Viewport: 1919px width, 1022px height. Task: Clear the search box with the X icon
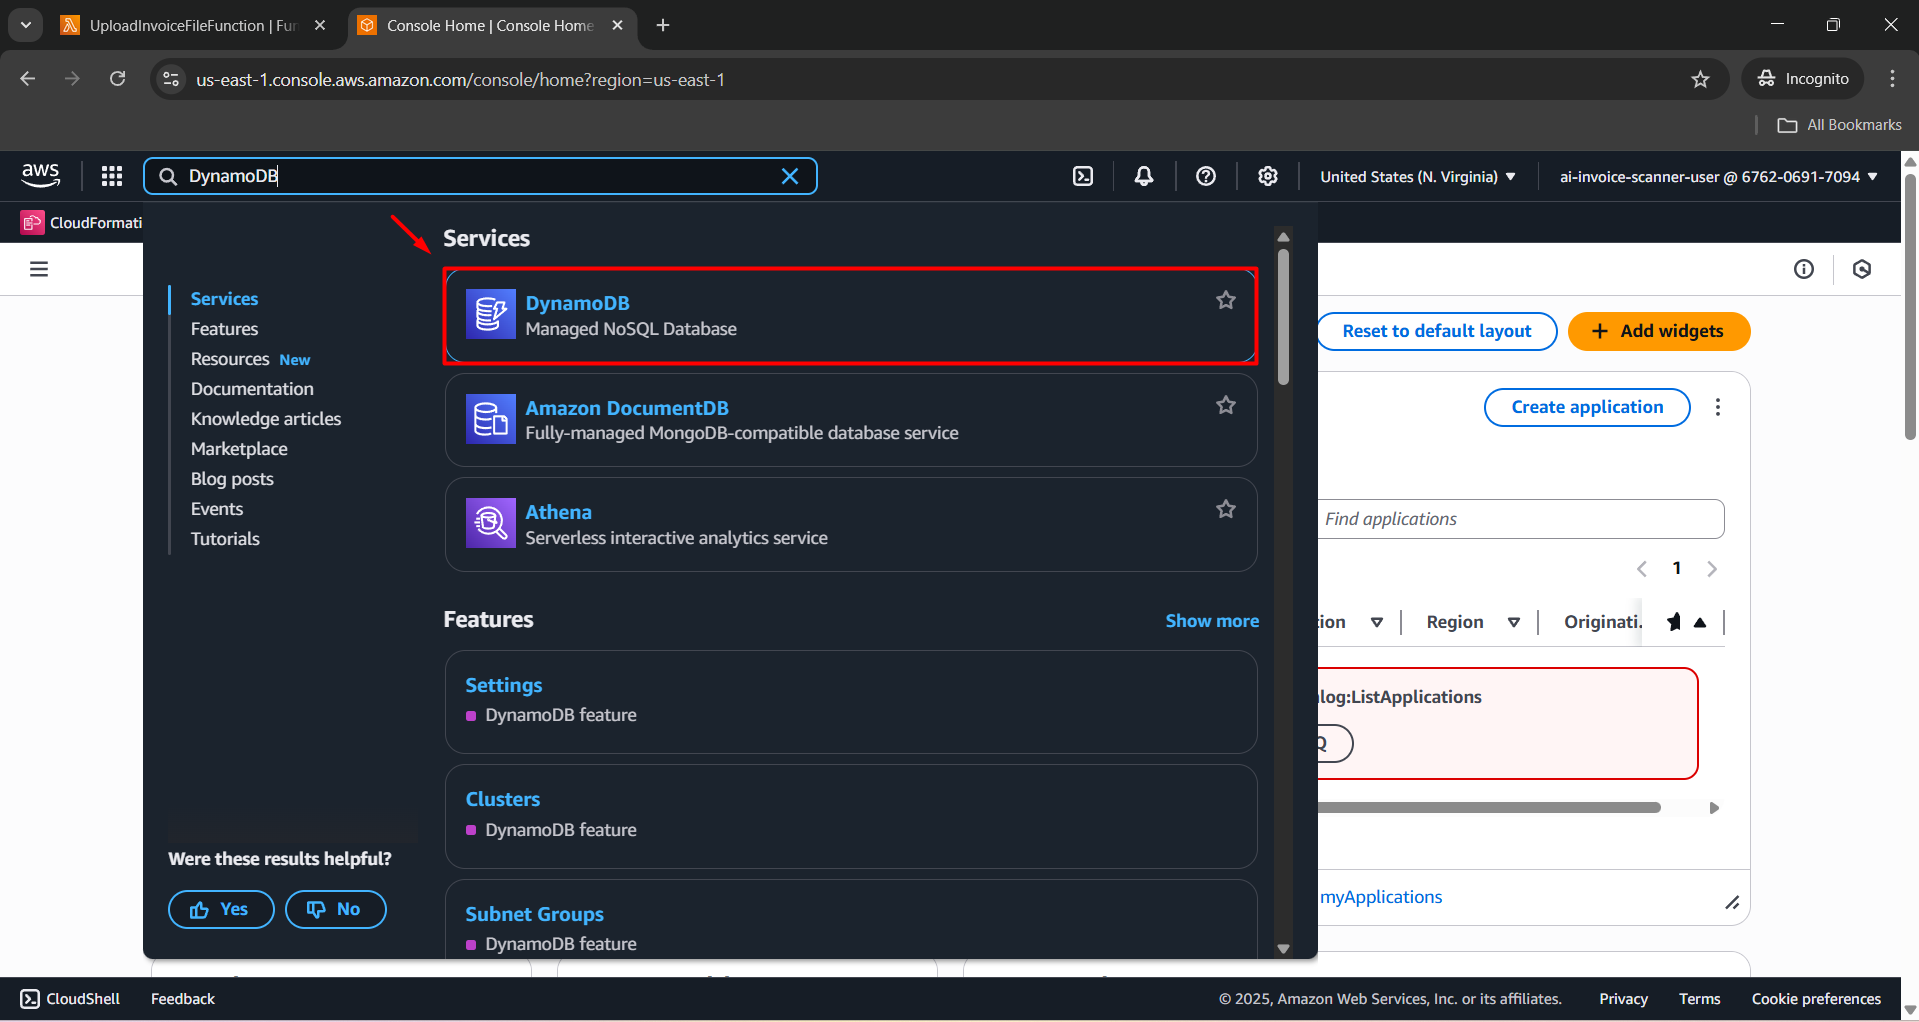pos(790,176)
